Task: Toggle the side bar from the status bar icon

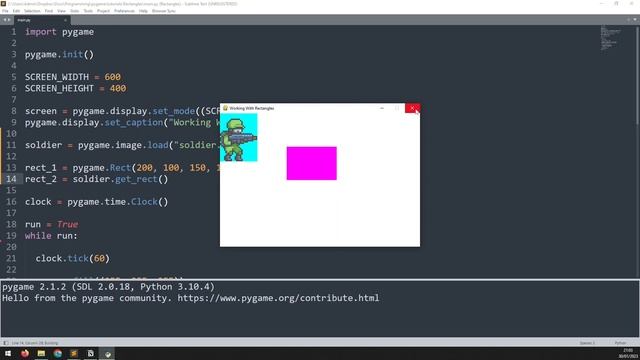Action: point(6,343)
